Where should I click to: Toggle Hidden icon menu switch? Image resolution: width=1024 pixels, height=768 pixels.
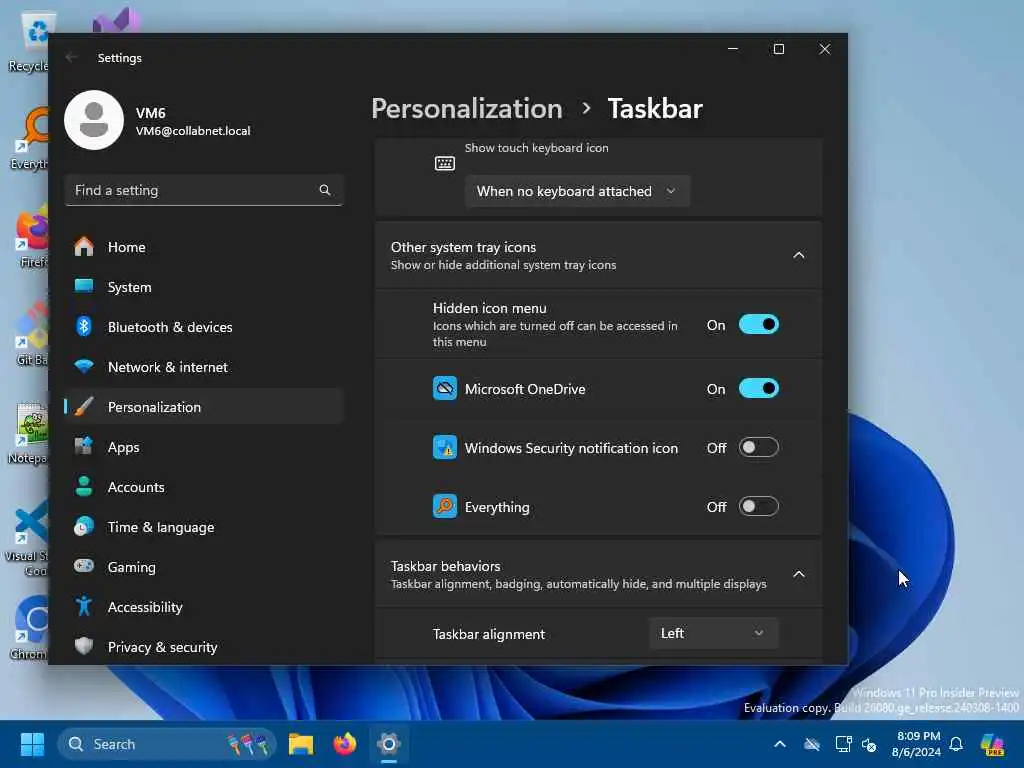tap(758, 325)
